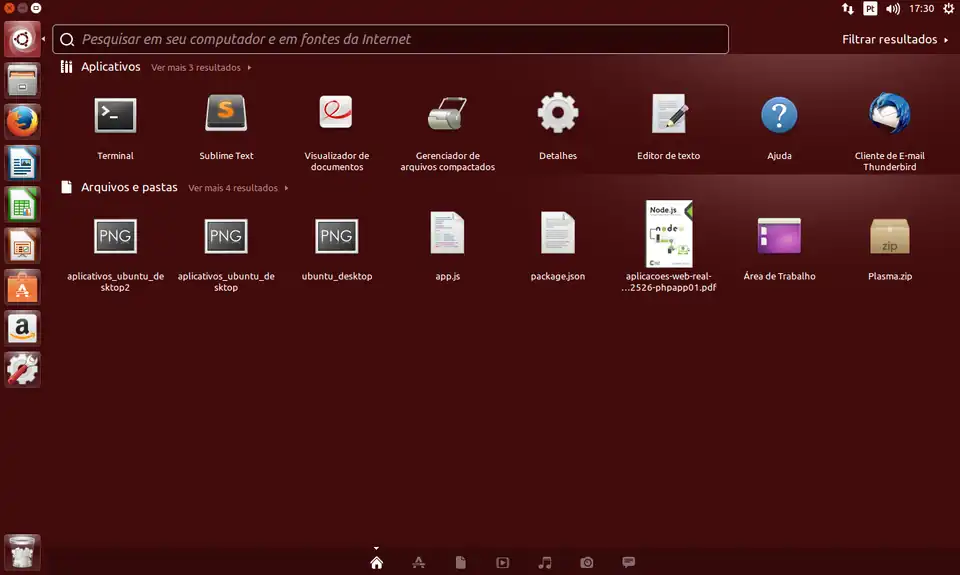The image size is (960, 575).
Task: Switch to the Files lens
Action: [x=460, y=562]
